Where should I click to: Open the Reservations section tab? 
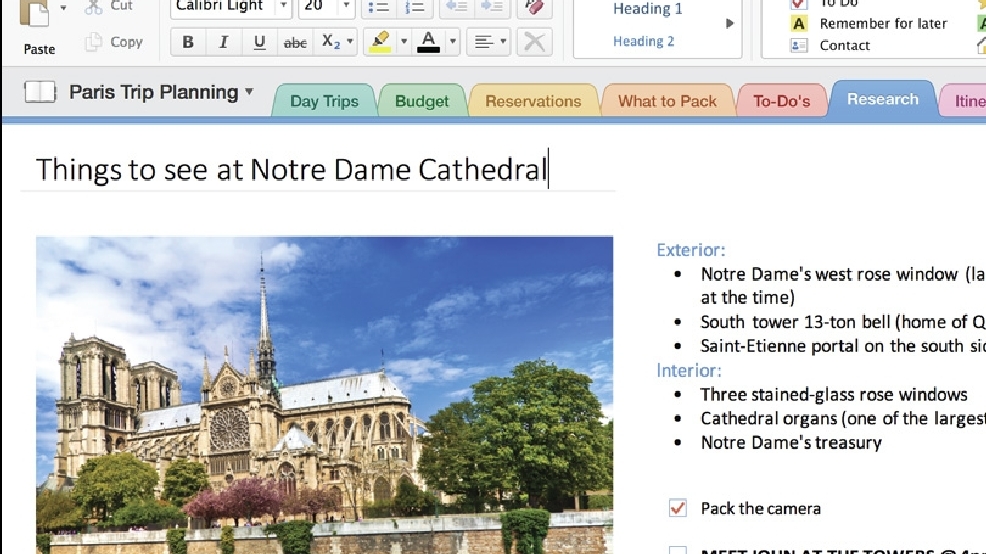point(533,101)
